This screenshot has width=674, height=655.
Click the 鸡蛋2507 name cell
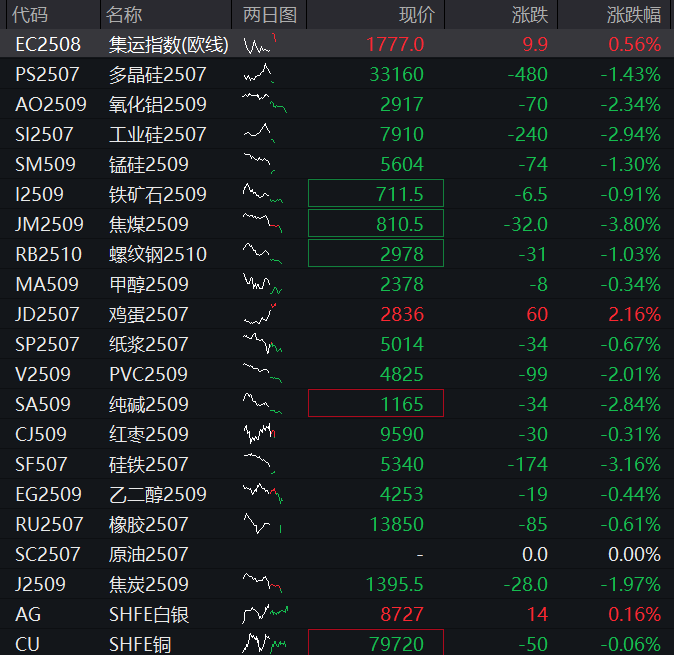coord(149,314)
